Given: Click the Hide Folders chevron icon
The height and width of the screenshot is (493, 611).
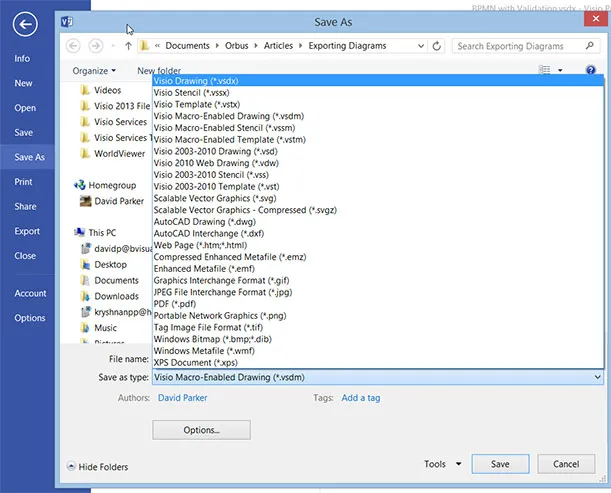Looking at the screenshot, I should click(x=71, y=466).
